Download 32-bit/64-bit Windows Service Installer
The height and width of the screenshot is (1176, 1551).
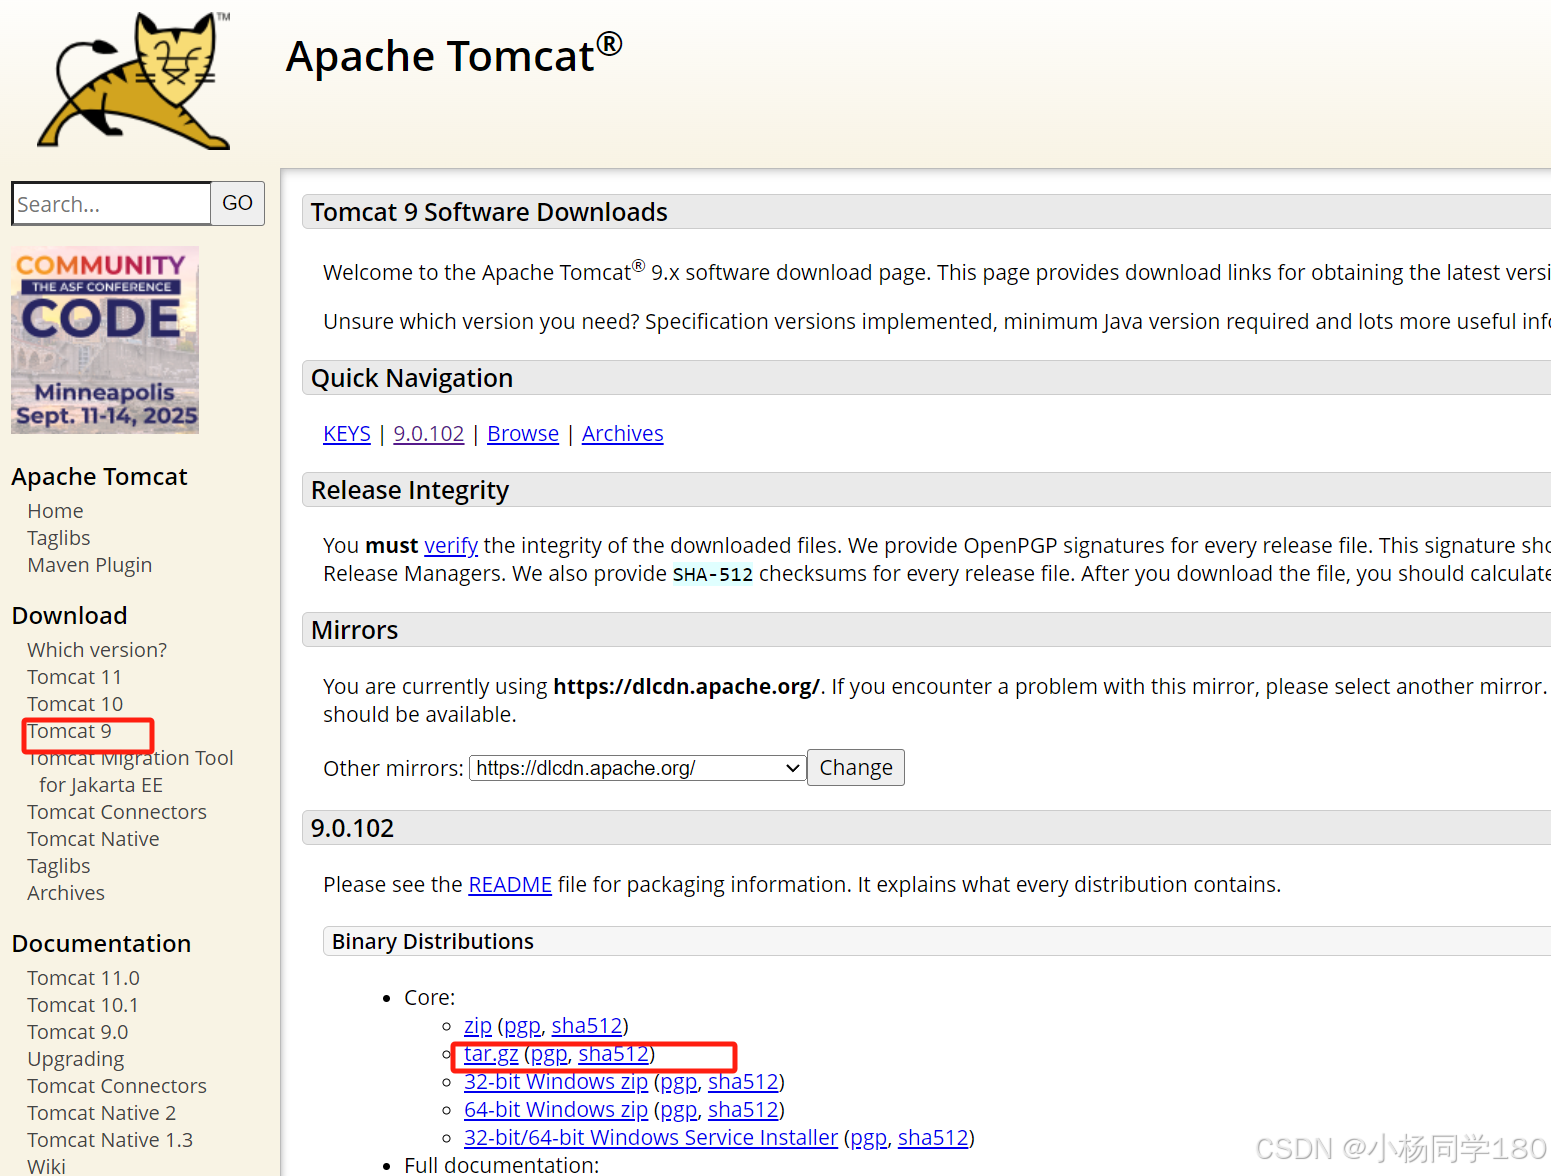(651, 1138)
